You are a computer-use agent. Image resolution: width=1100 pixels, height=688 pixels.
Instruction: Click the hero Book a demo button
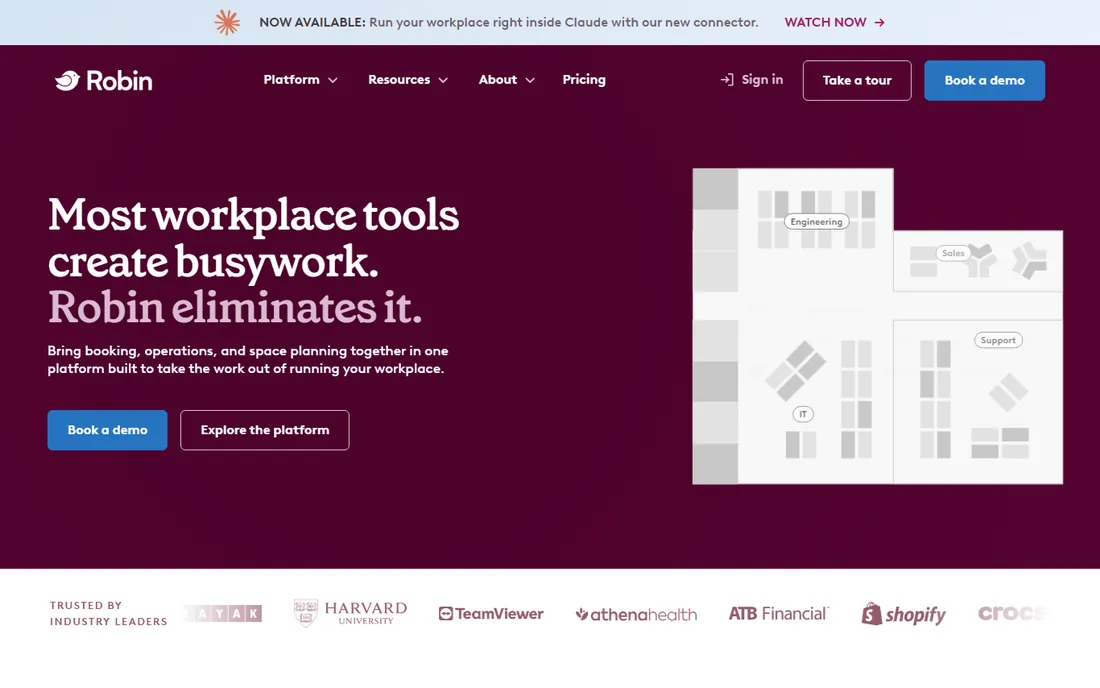(107, 430)
